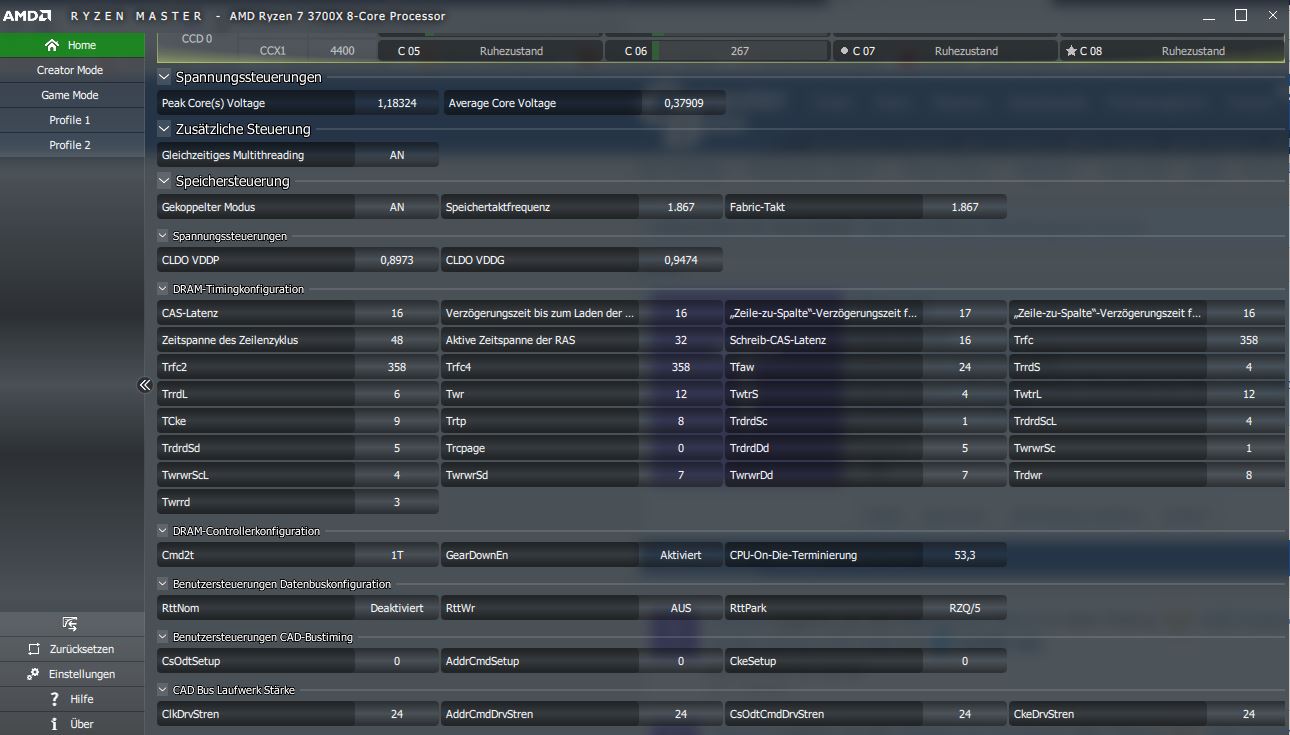Click GearDownEn value Aktiviert
1290x735 pixels.
coord(681,555)
